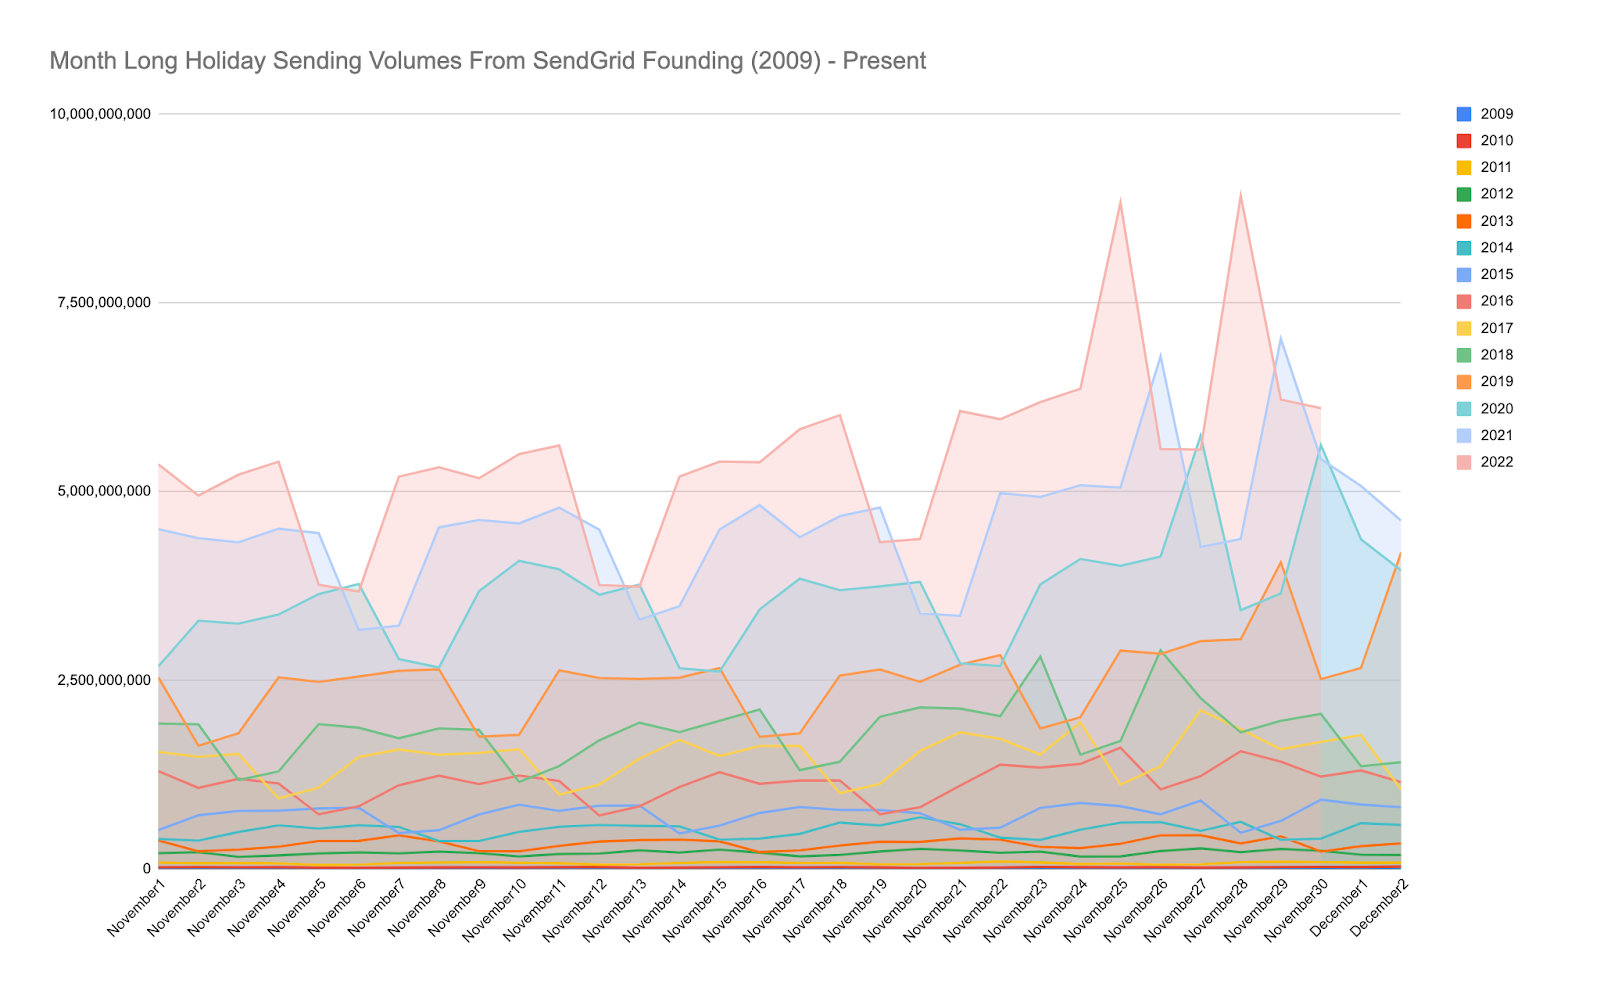The image size is (1600, 990).
Task: Click the chart title about Holiday Sending Volumes
Action: coord(488,61)
